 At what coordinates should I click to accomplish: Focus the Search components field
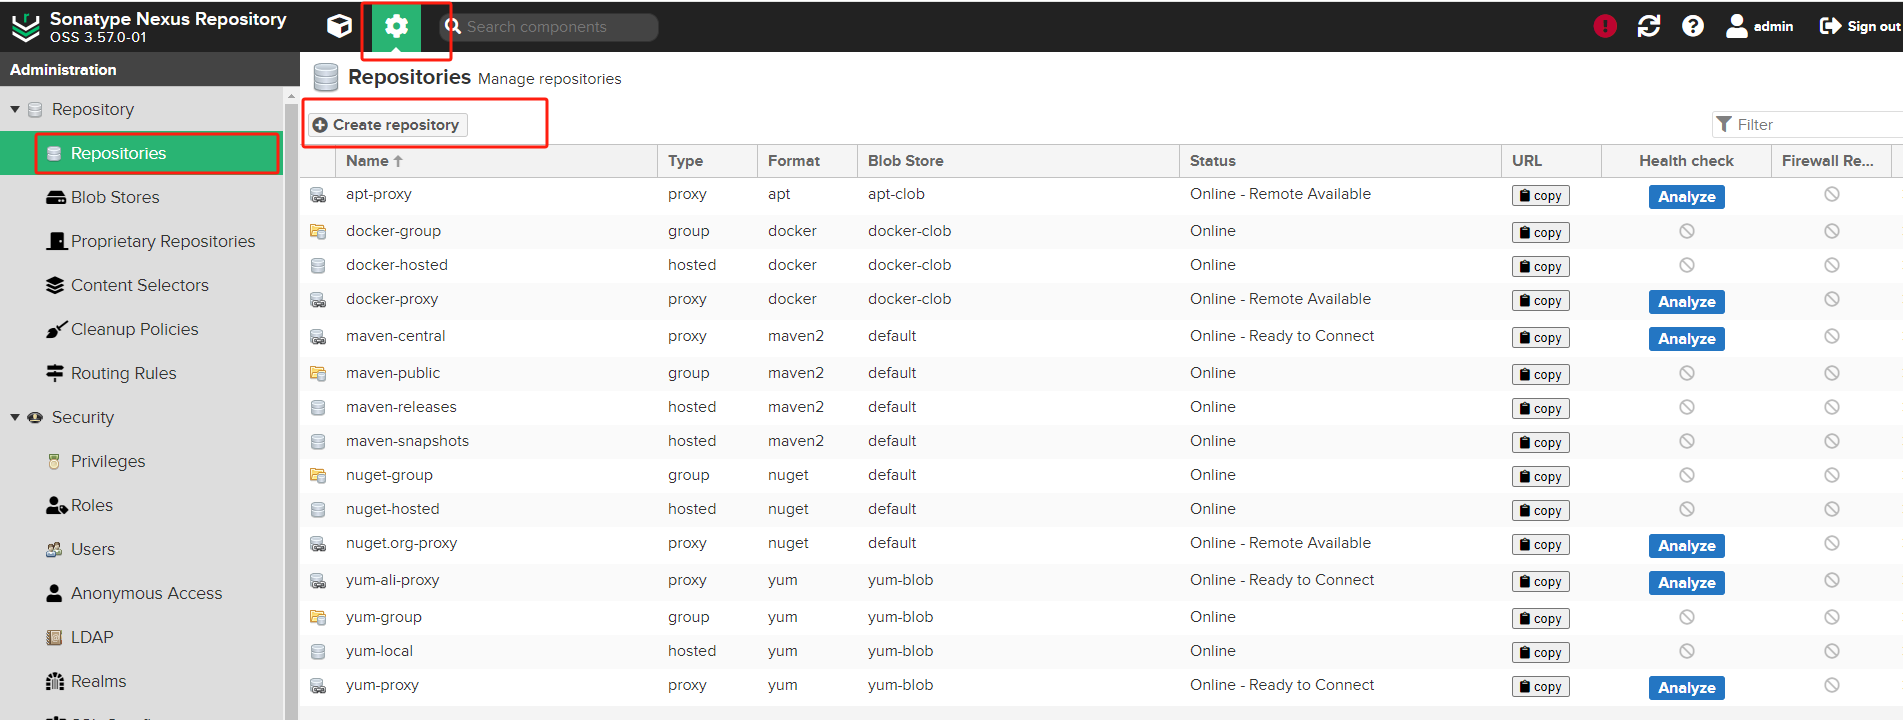point(549,27)
